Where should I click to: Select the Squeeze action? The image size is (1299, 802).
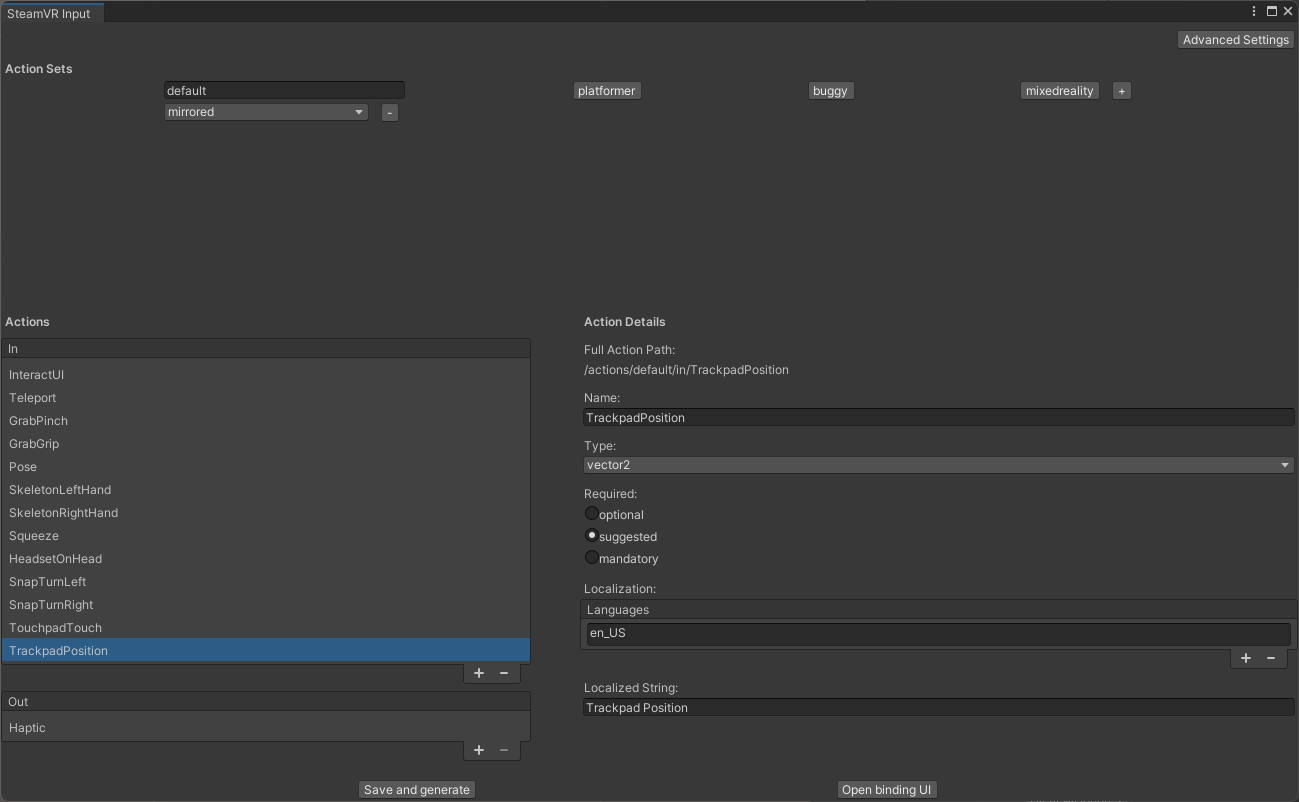click(x=266, y=536)
